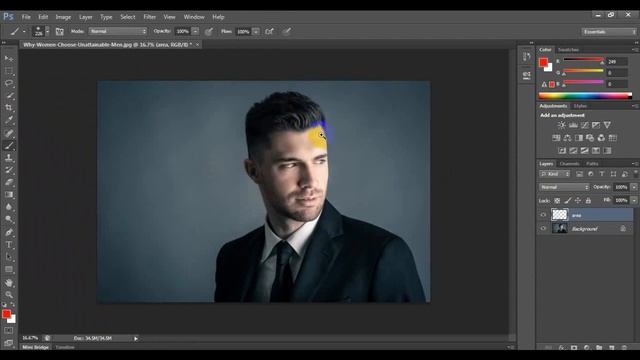Toggle lock all on layer

tap(588, 200)
